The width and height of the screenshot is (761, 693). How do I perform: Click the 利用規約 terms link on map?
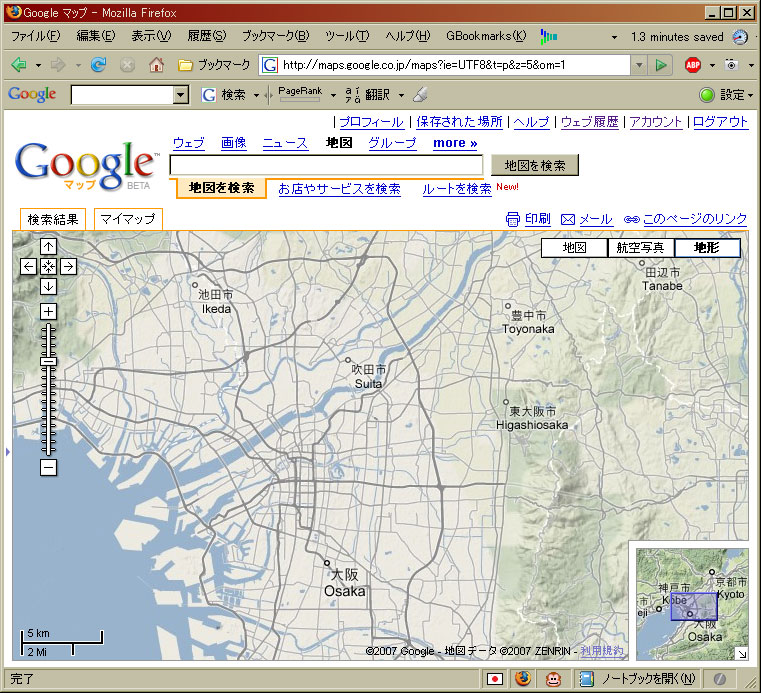(602, 651)
